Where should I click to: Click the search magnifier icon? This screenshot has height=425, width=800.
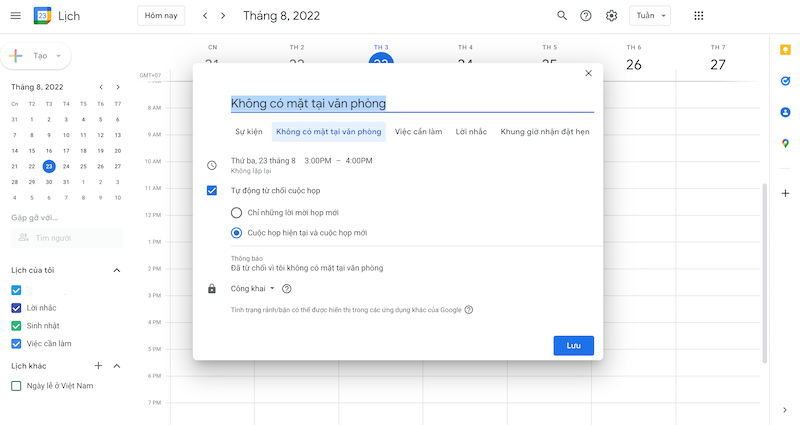[561, 16]
